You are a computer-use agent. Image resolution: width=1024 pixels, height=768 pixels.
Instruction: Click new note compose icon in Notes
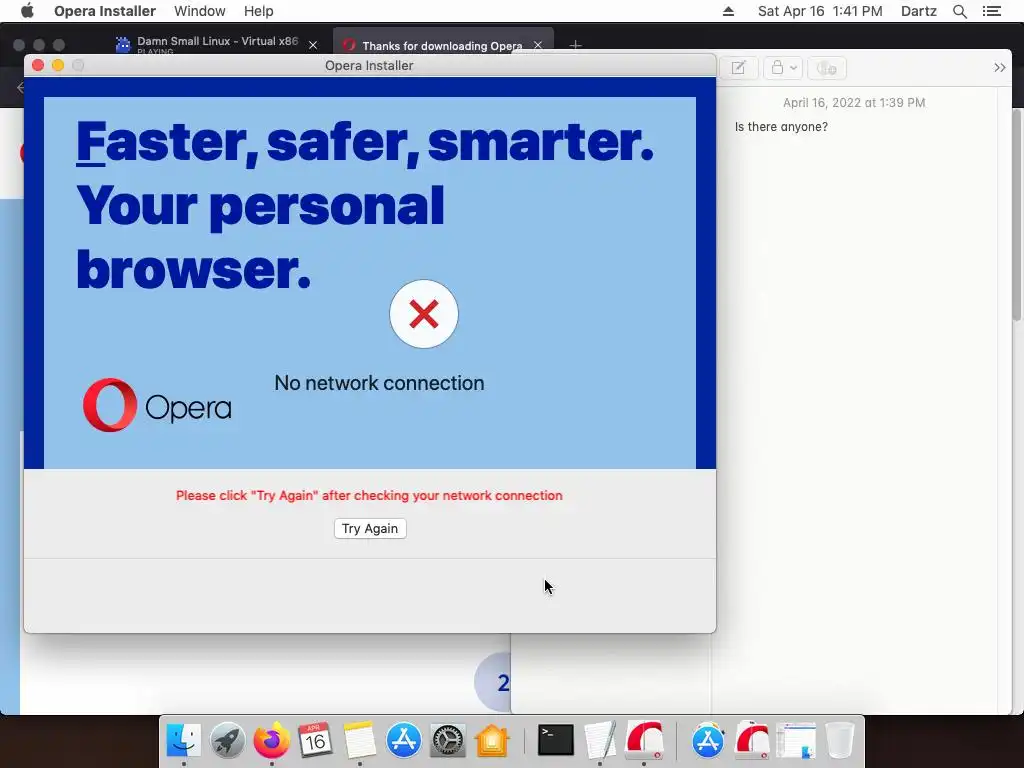pyautogui.click(x=739, y=68)
